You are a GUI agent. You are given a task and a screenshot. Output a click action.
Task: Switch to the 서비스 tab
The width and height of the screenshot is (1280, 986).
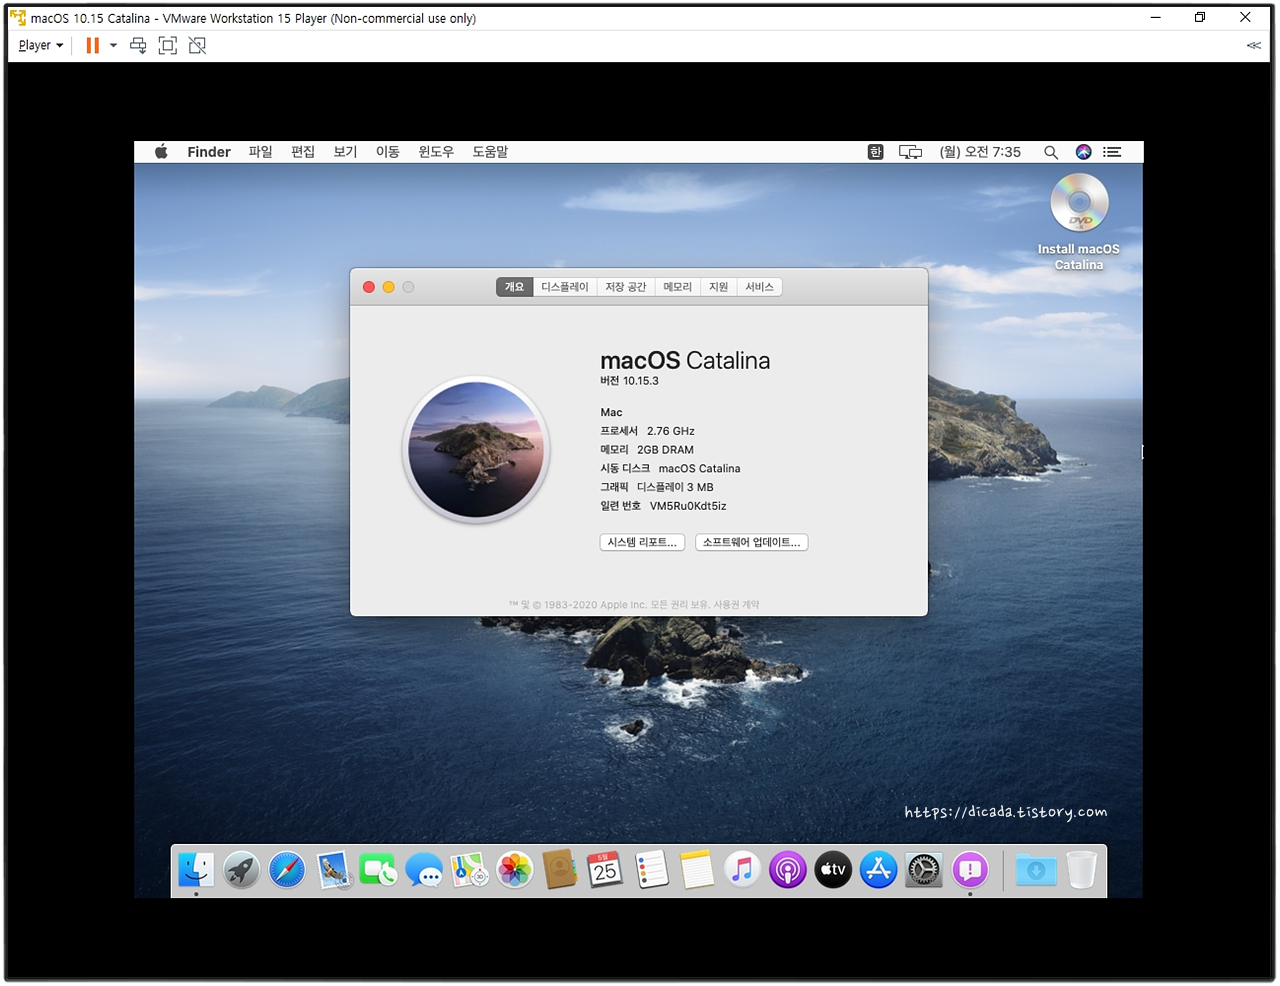pos(760,287)
